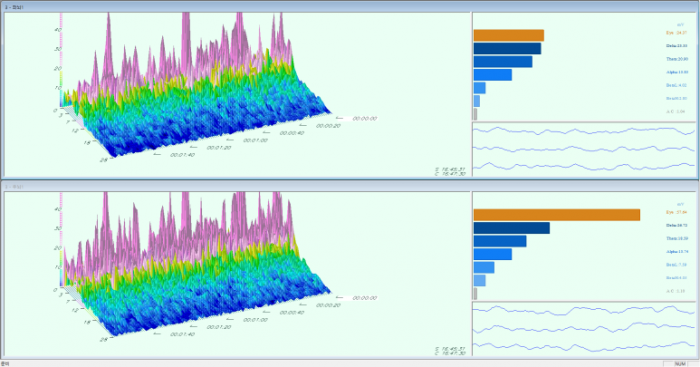Click the Eye value label in lower window
This screenshot has width=700, height=367.
tap(676, 212)
